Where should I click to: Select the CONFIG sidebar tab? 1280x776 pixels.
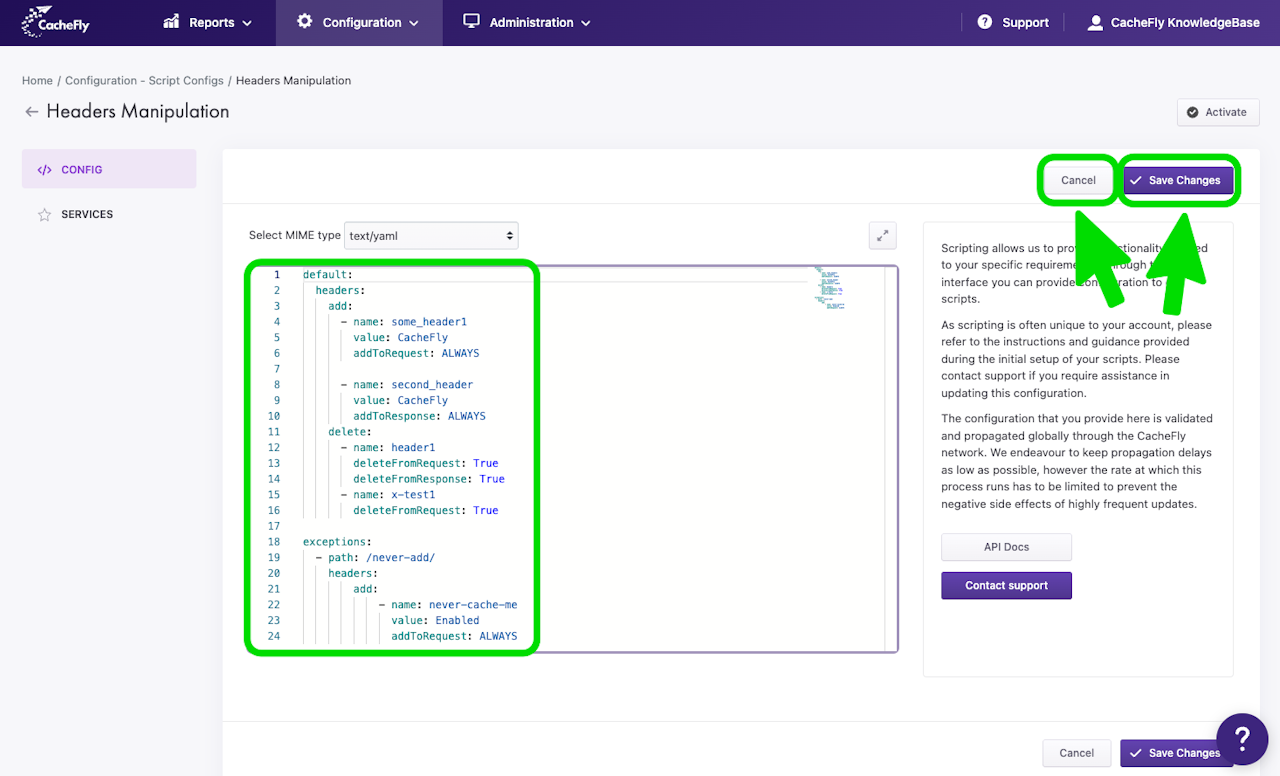109,170
